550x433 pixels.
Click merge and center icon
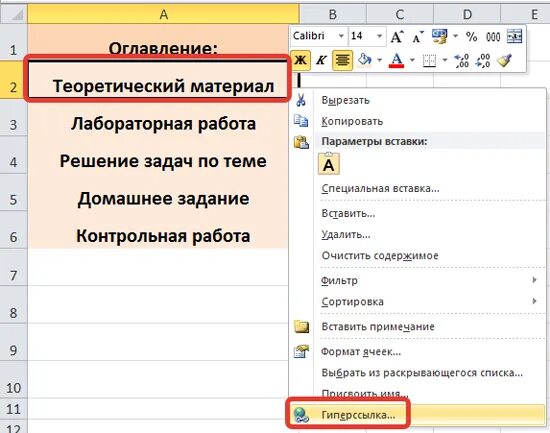515,36
